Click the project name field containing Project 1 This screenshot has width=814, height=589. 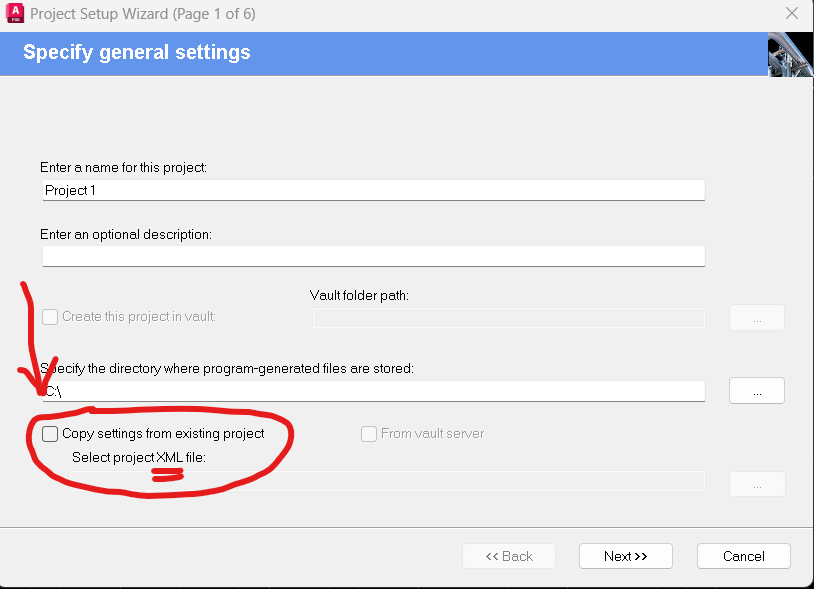pyautogui.click(x=373, y=190)
